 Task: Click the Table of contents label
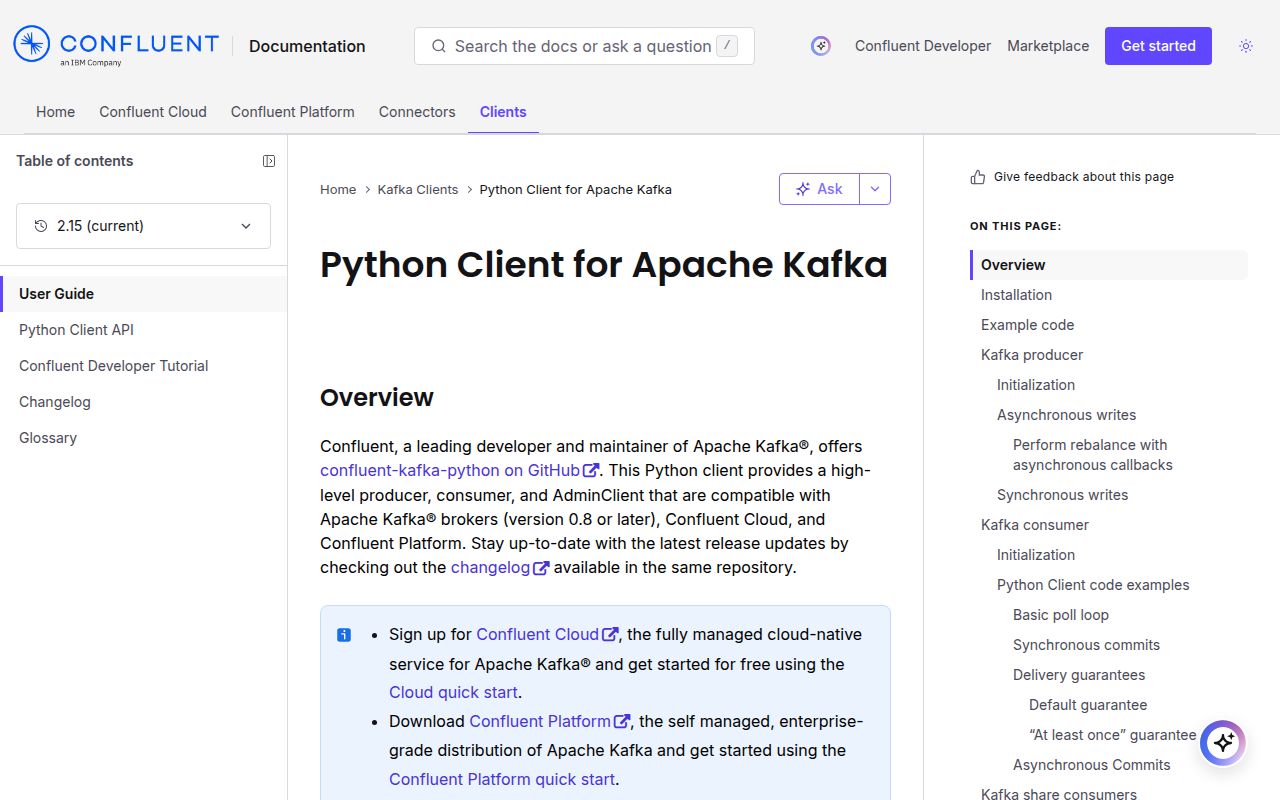pyautogui.click(x=75, y=161)
